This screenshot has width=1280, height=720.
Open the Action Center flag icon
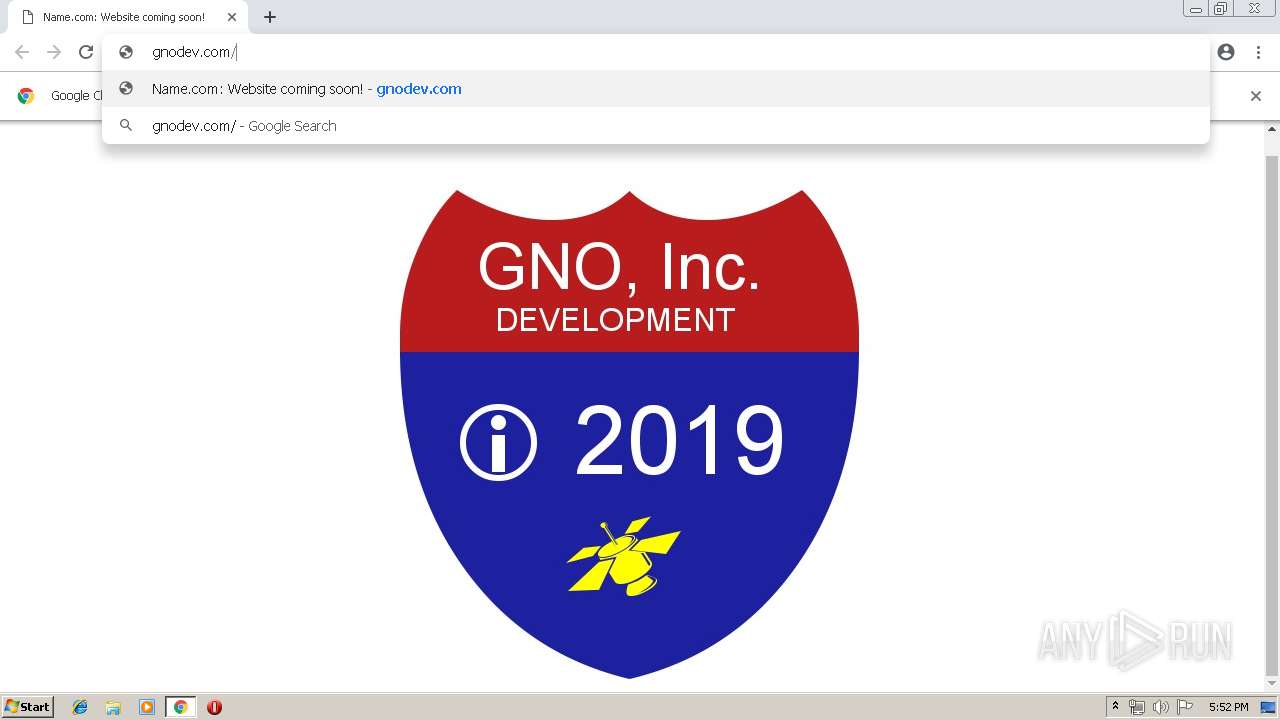(x=1185, y=707)
